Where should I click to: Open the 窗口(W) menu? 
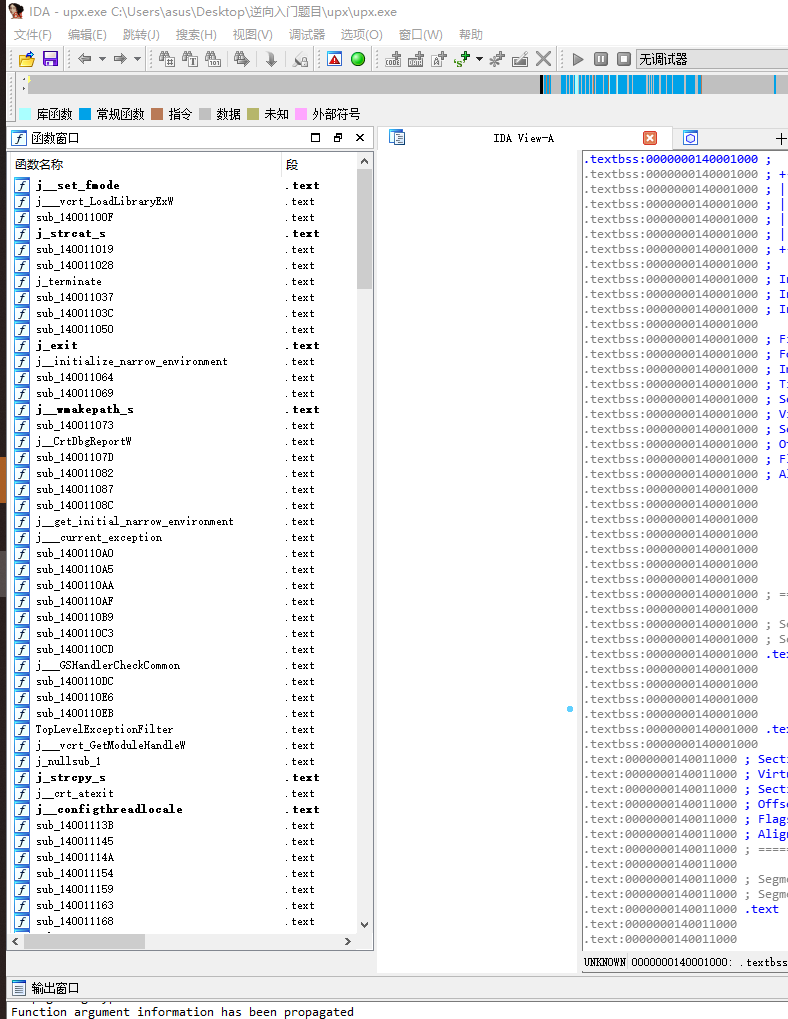[x=421, y=34]
